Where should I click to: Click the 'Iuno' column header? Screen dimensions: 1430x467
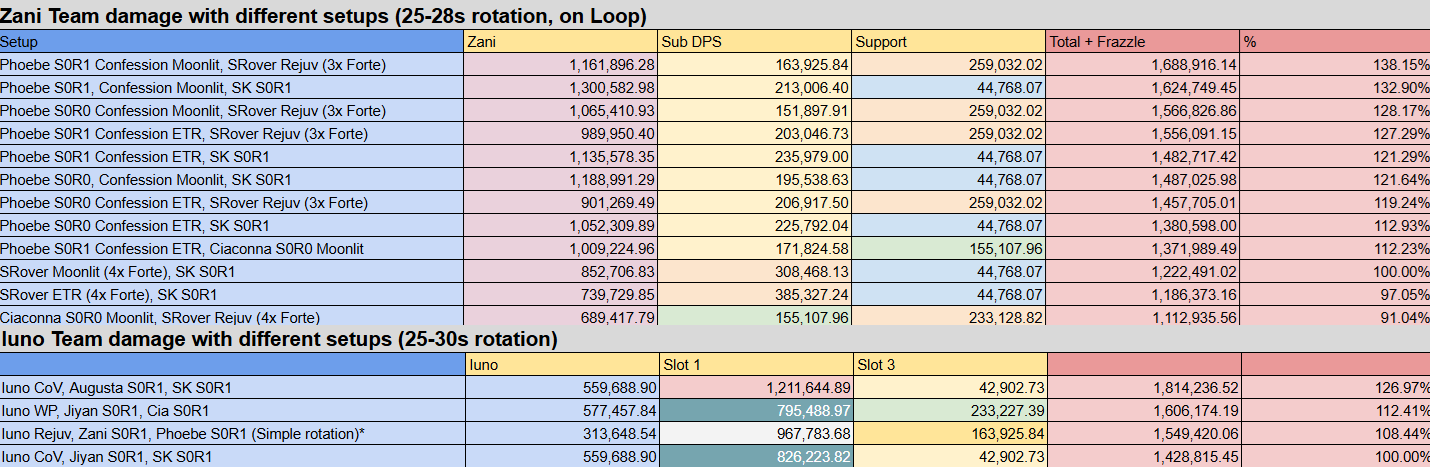[x=561, y=364]
